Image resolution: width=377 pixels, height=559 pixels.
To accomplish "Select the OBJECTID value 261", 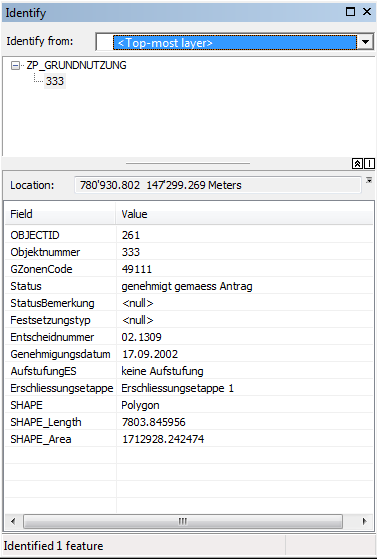I will [x=131, y=235].
